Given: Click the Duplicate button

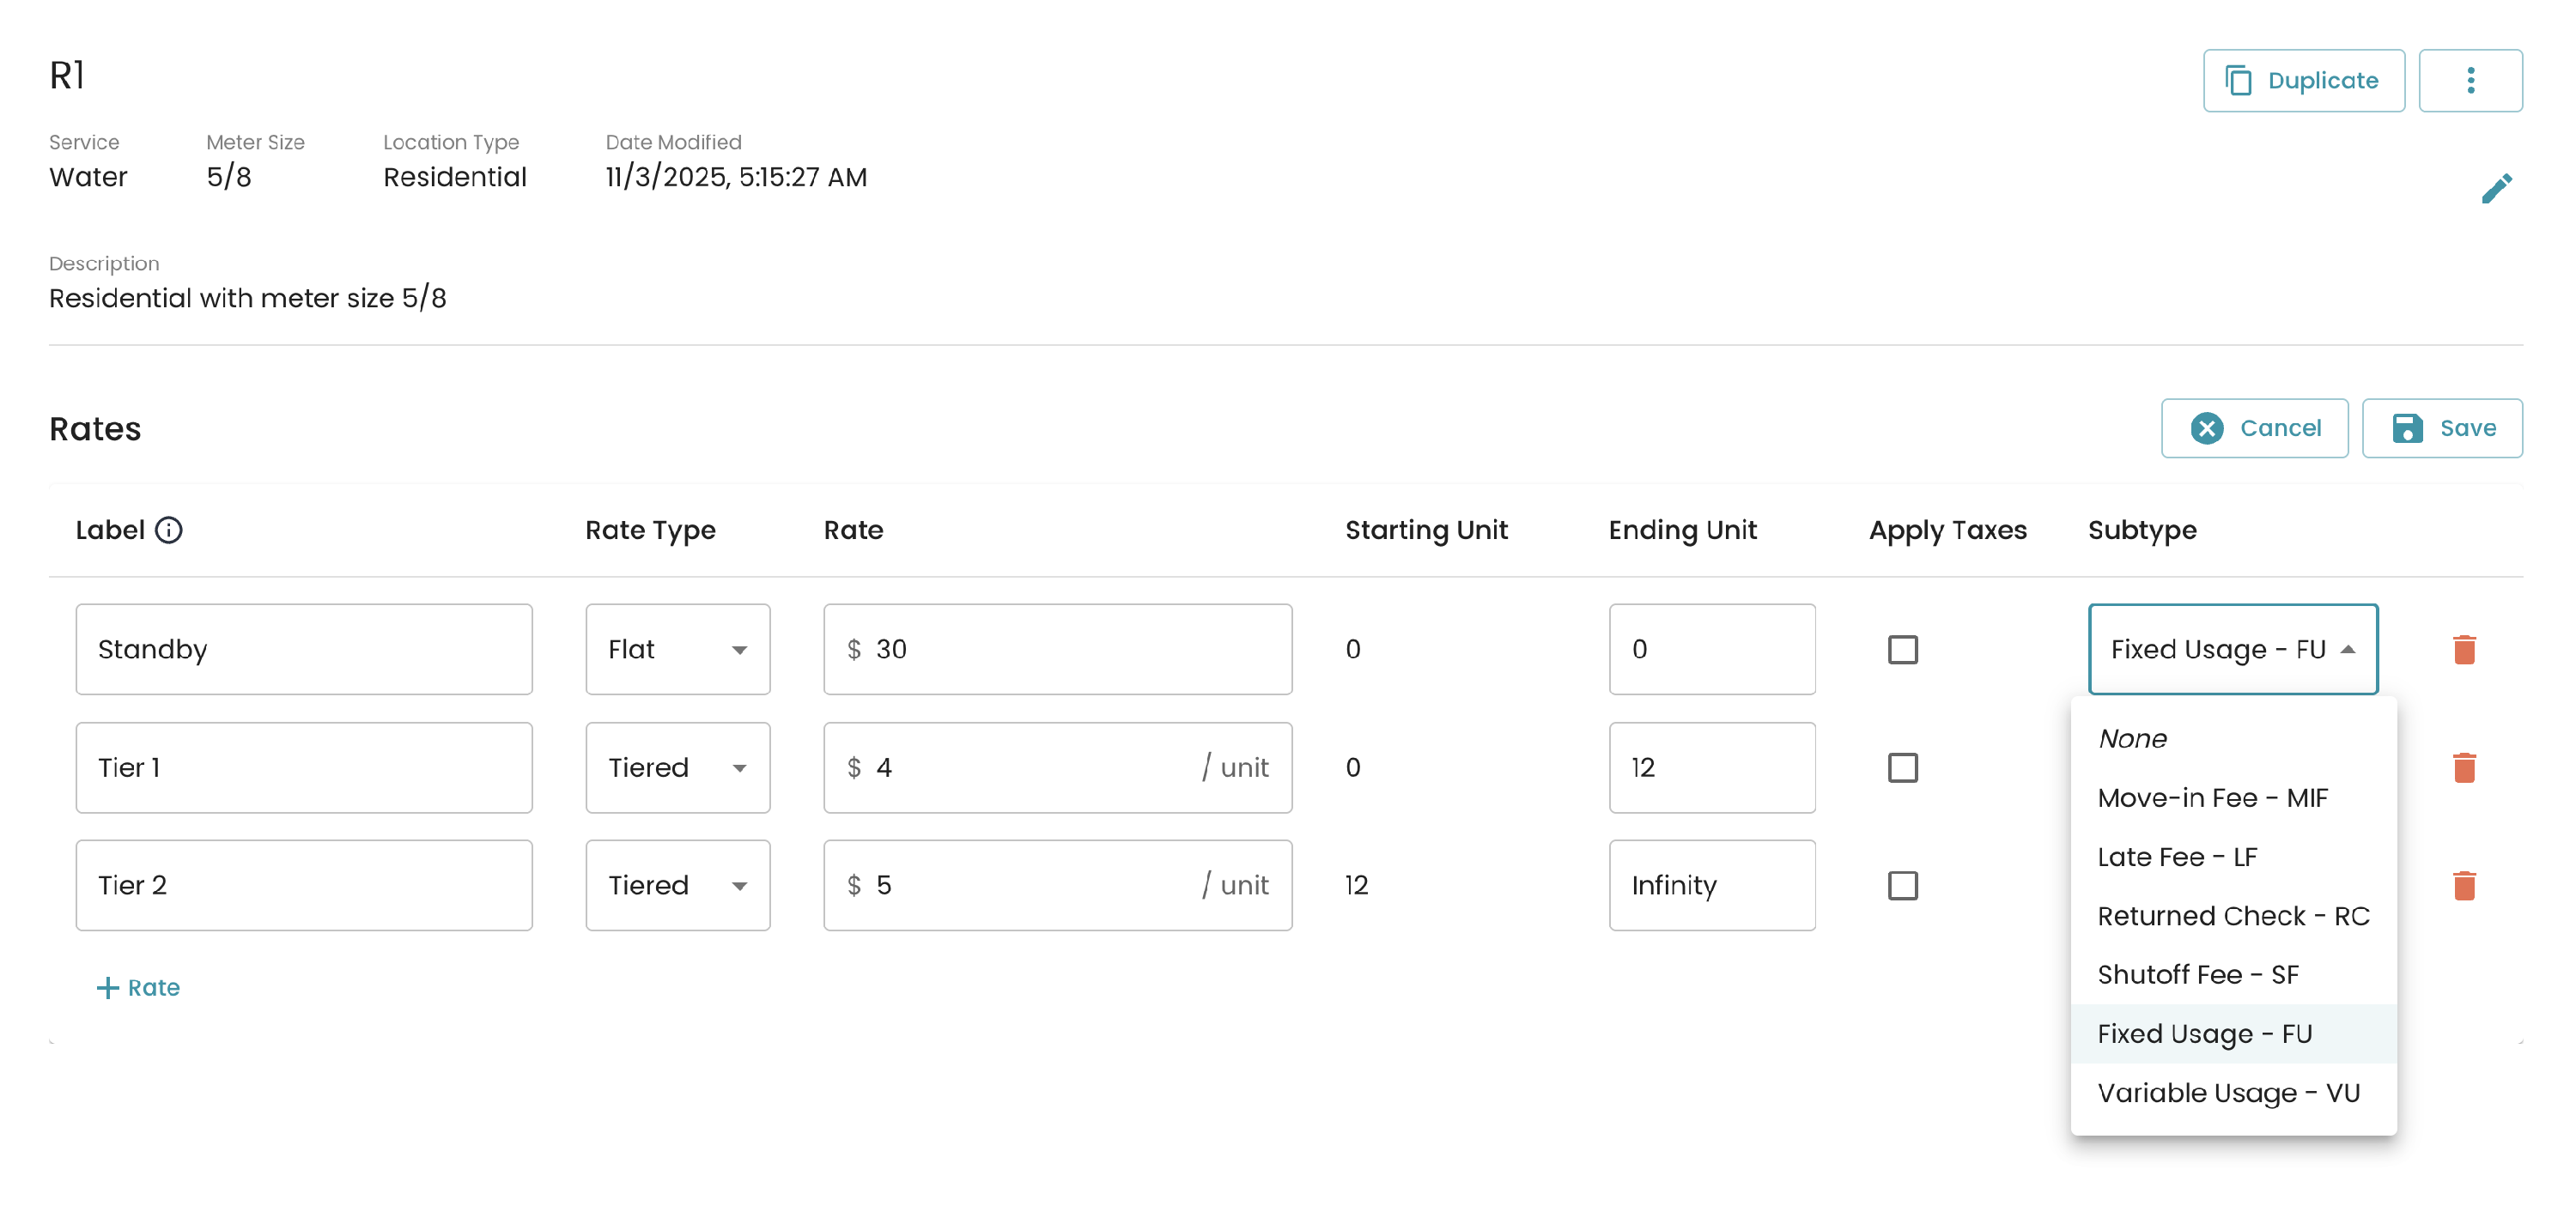Looking at the screenshot, I should [x=2302, y=80].
